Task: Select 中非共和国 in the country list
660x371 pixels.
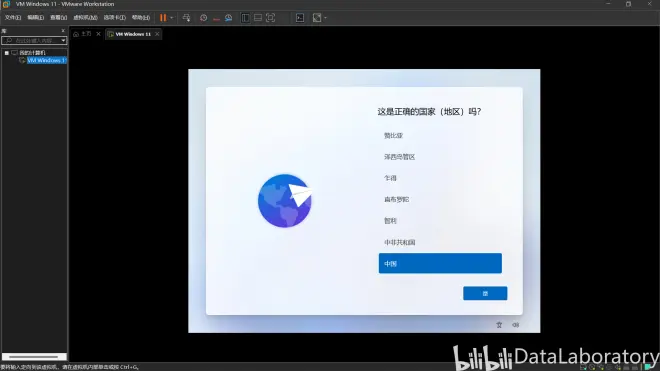Action: [440, 242]
